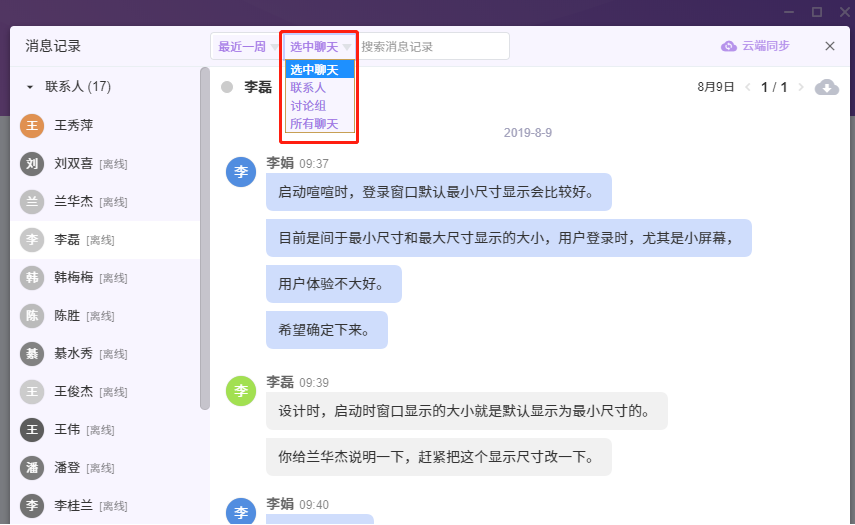Go to next page arrow
The image size is (855, 525).
point(800,87)
